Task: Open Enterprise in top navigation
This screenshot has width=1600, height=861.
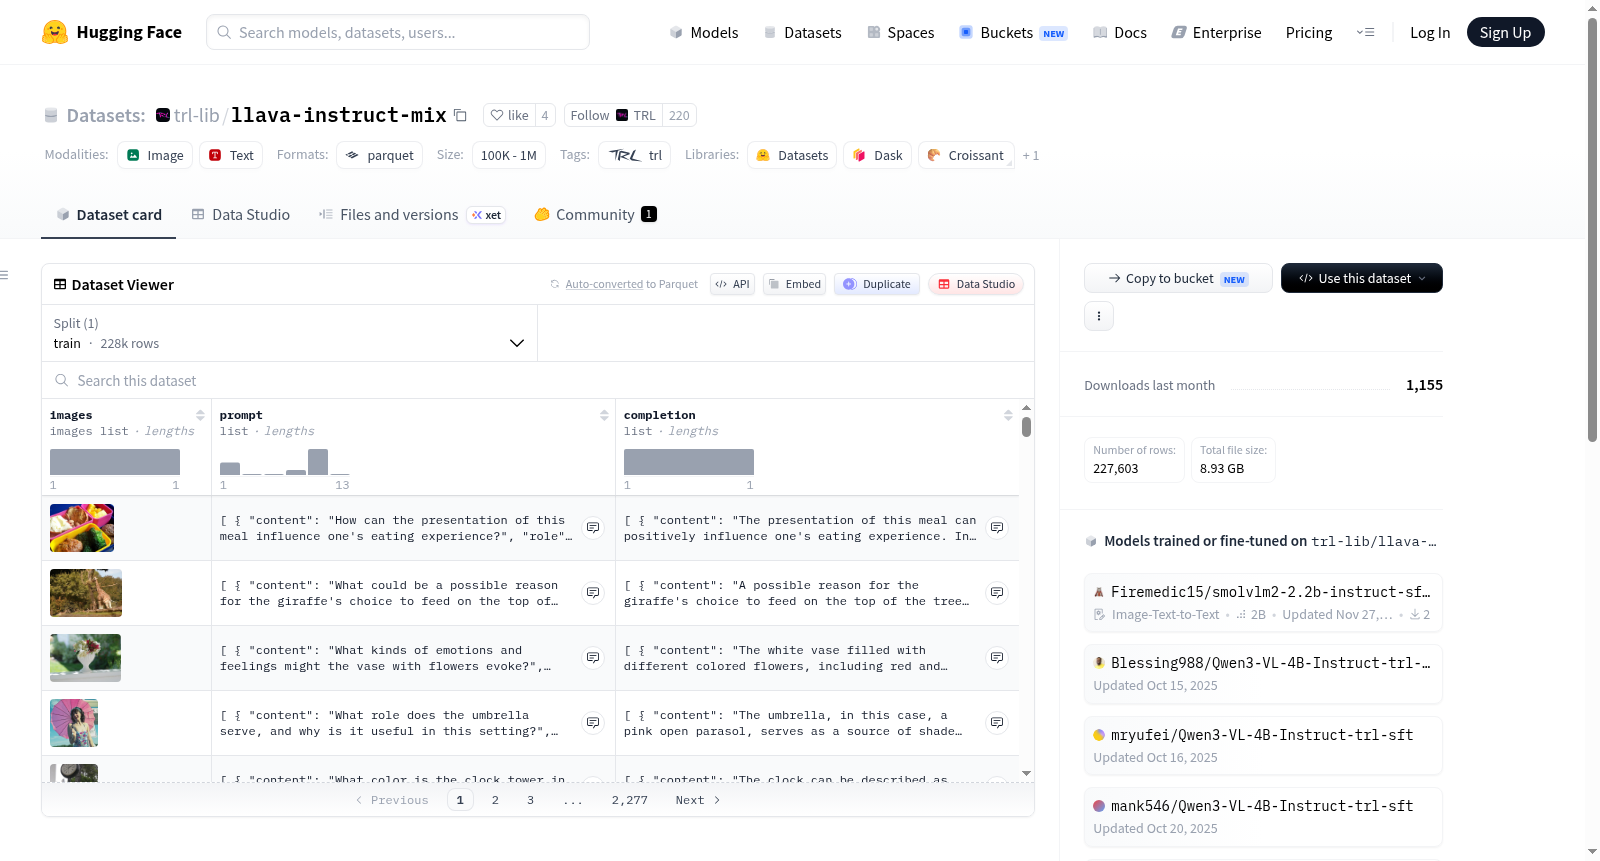Action: pos(1216,32)
